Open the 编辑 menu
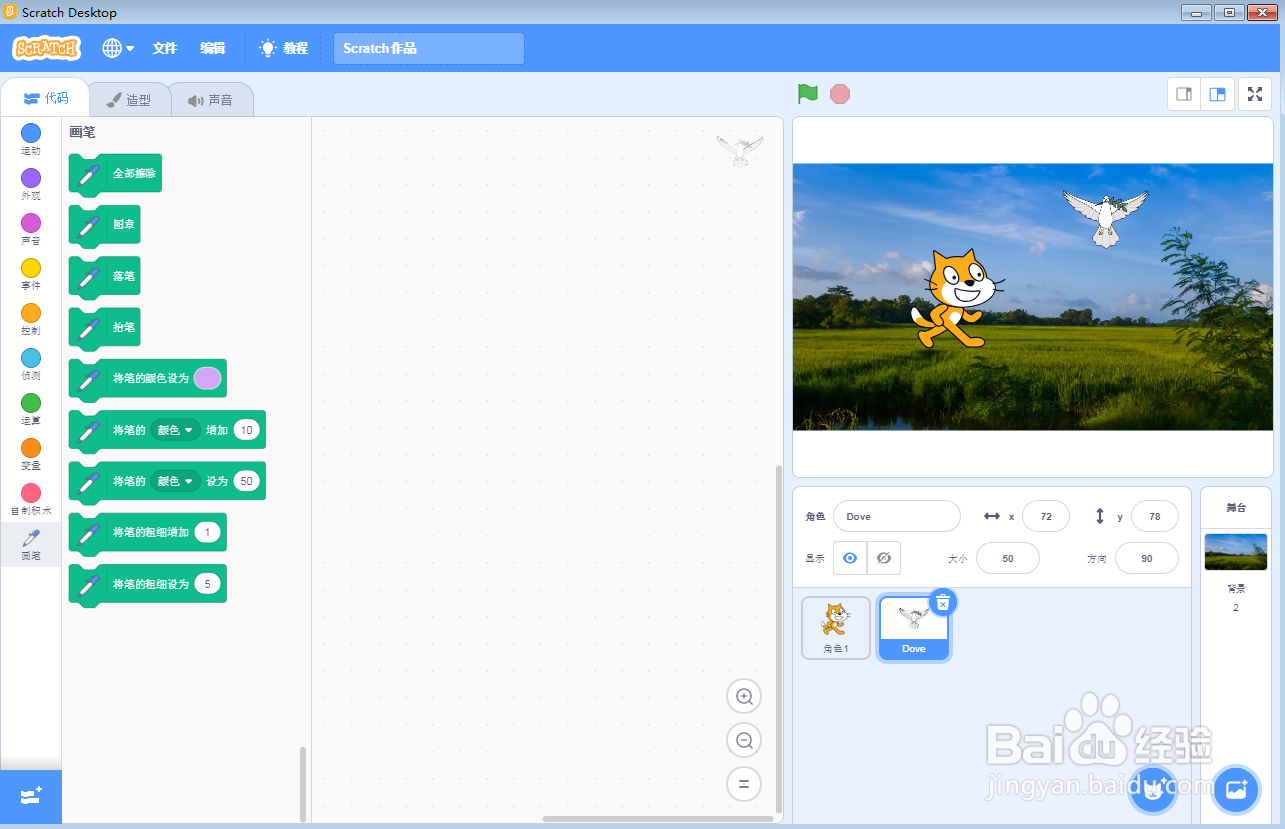1285x829 pixels. tap(212, 48)
